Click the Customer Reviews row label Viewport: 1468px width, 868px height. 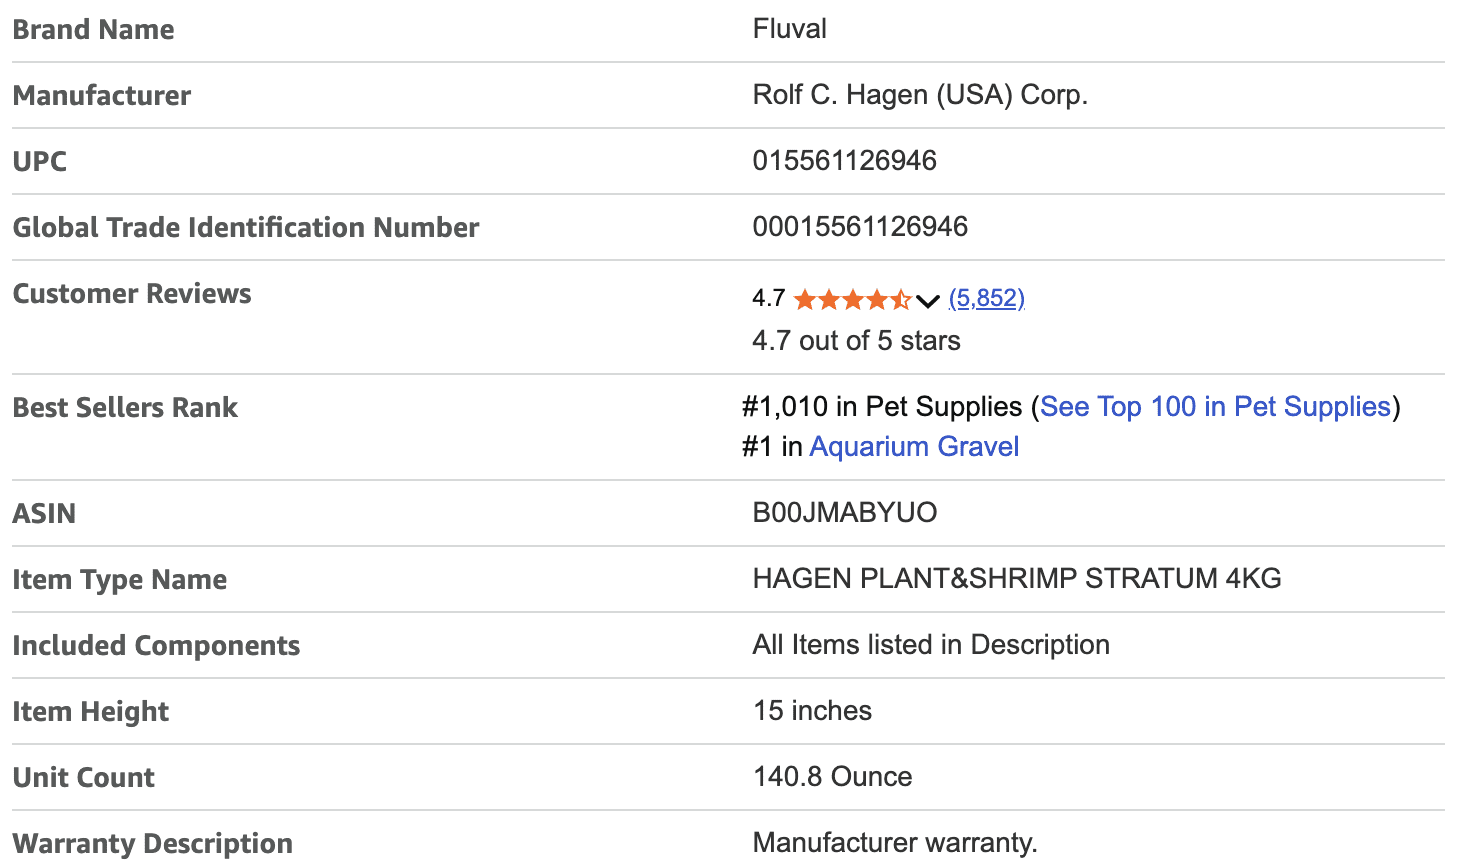tap(132, 294)
